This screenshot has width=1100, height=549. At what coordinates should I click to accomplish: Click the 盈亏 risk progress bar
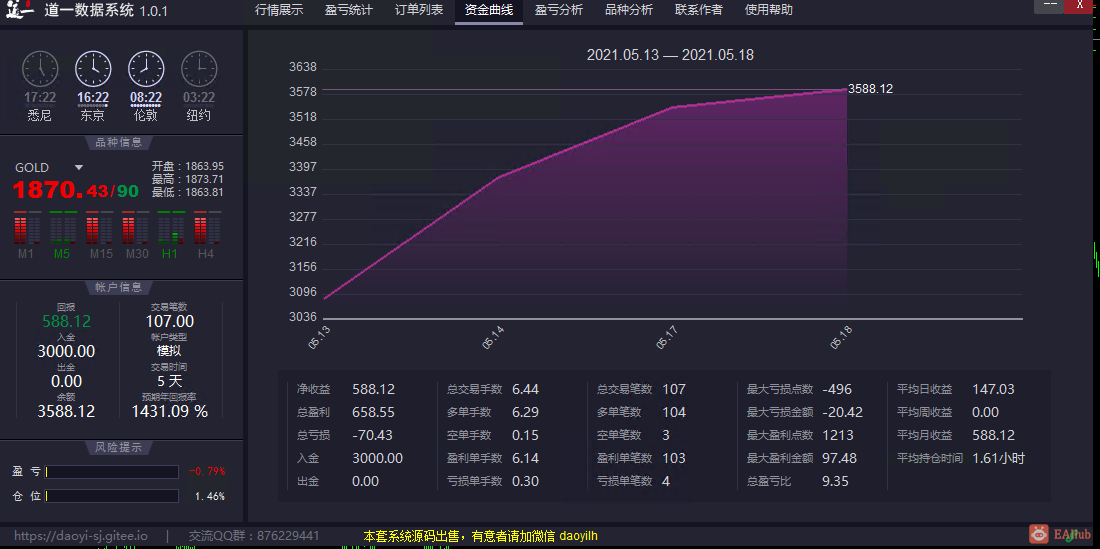tap(112, 472)
